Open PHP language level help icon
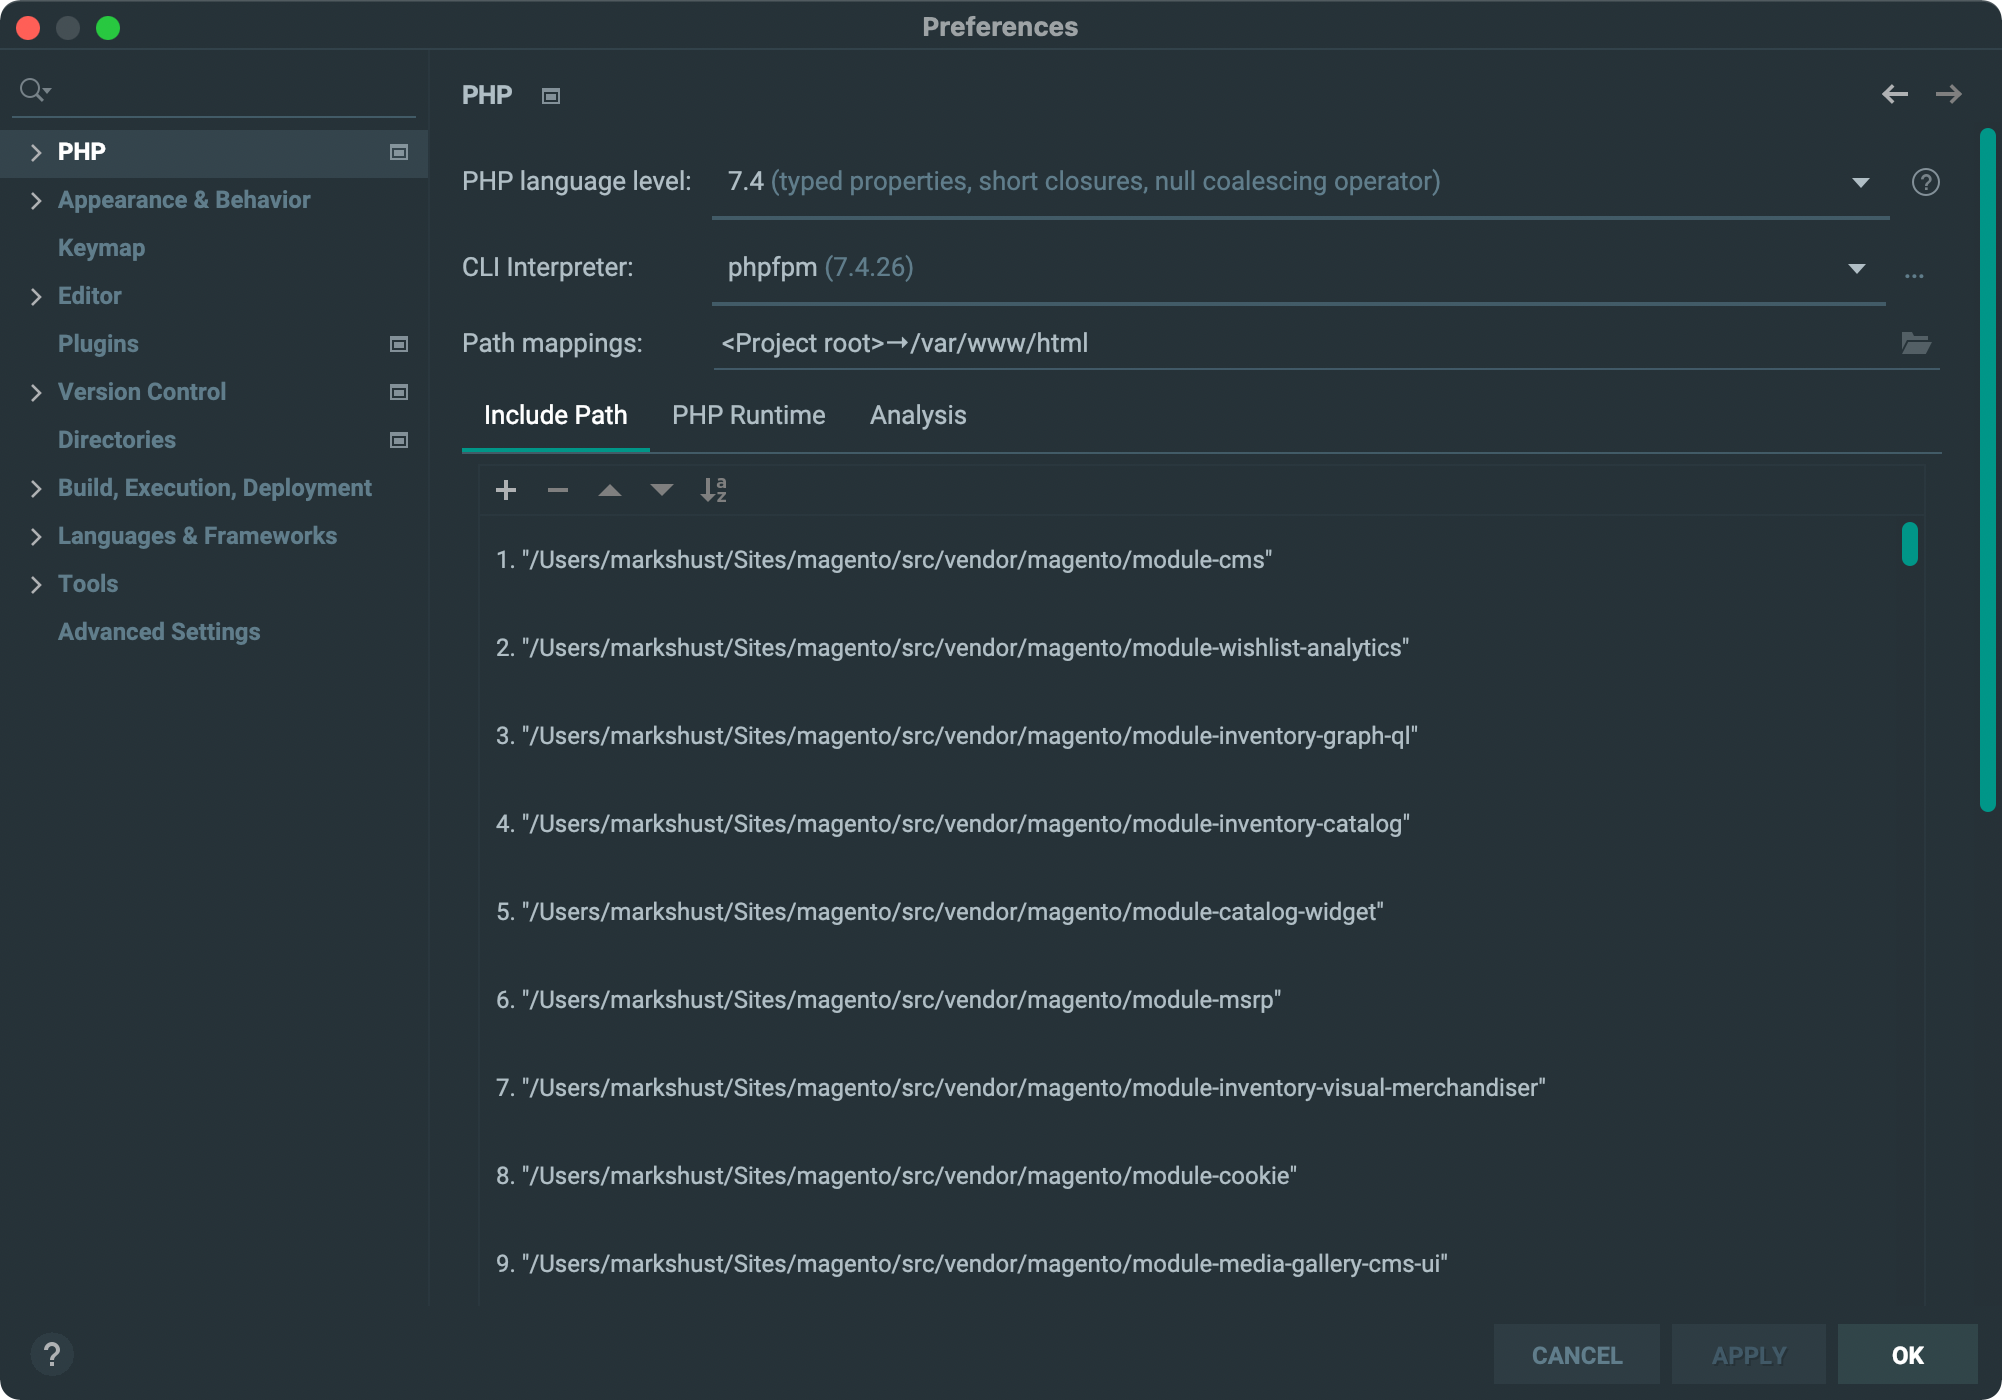 coord(1925,182)
